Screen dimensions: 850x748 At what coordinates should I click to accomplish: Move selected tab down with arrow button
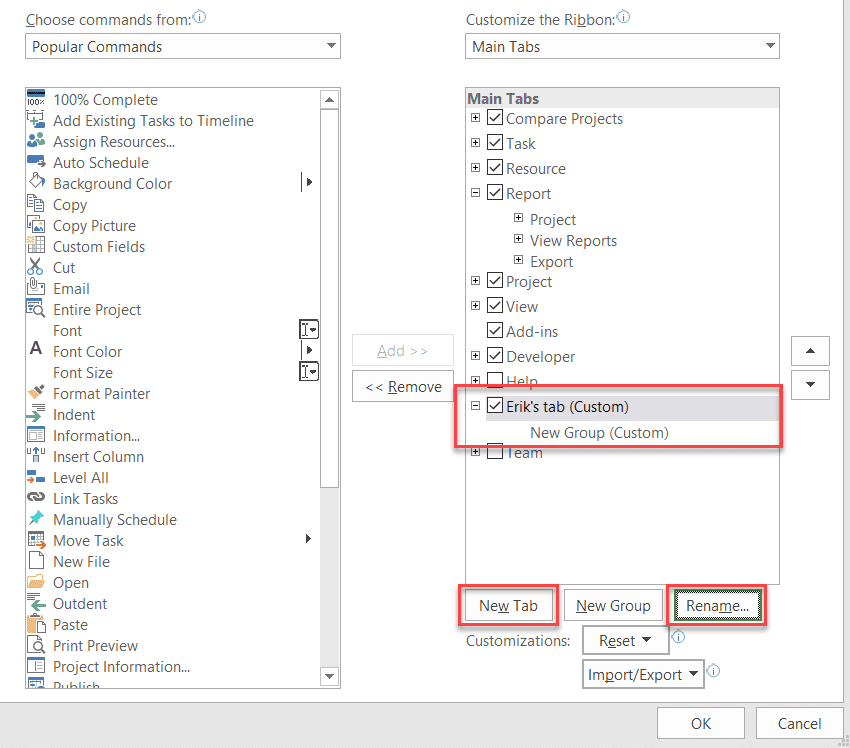810,384
